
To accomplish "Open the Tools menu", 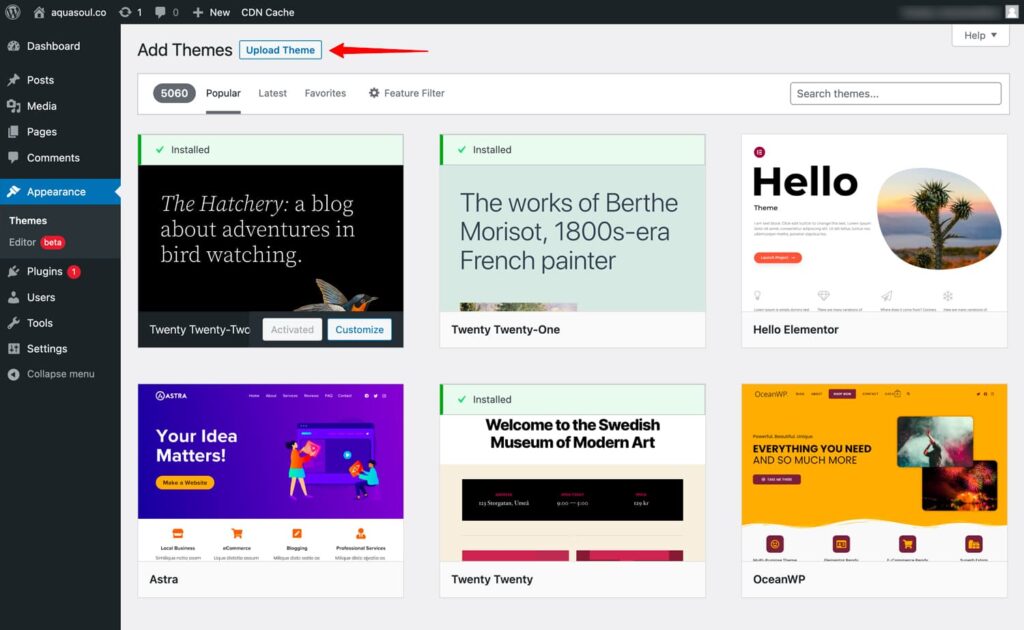I will pos(40,323).
